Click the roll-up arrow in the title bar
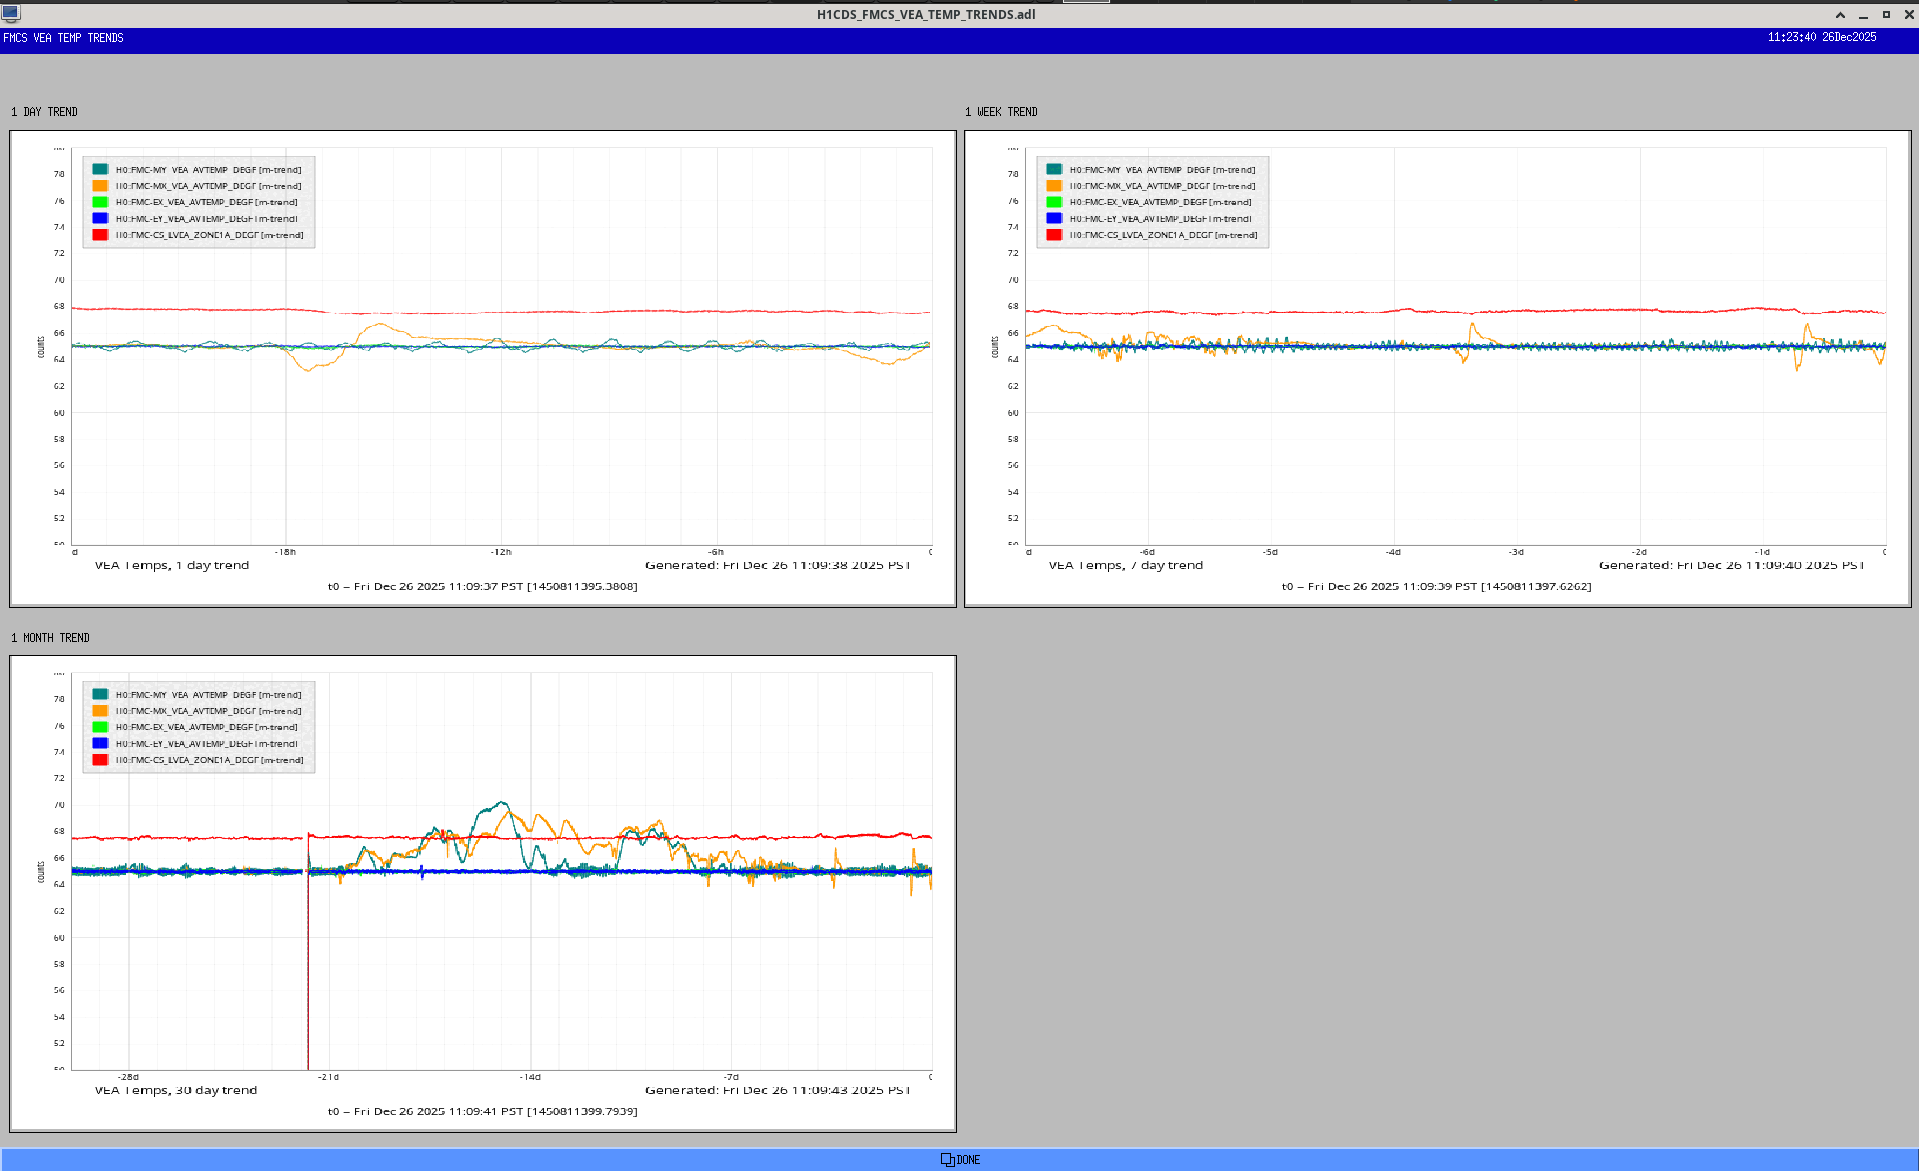1919x1171 pixels. 1840,15
